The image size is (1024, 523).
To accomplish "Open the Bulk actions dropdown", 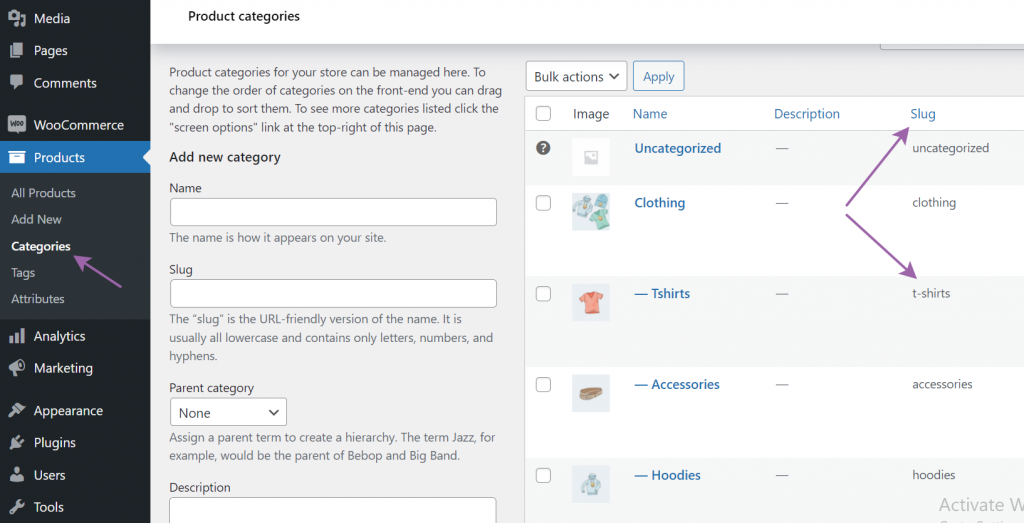I will pos(576,76).
